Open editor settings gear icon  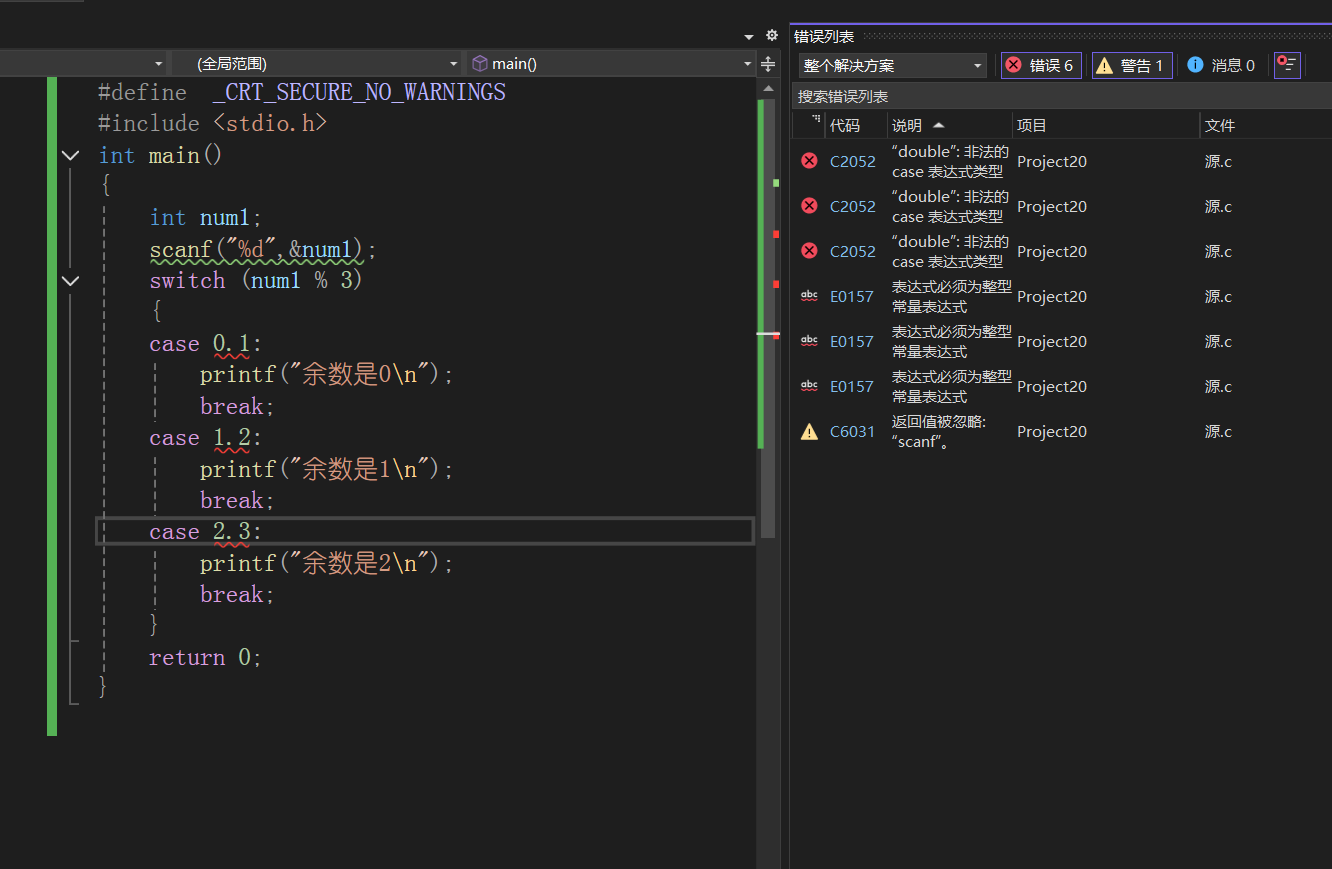click(771, 35)
